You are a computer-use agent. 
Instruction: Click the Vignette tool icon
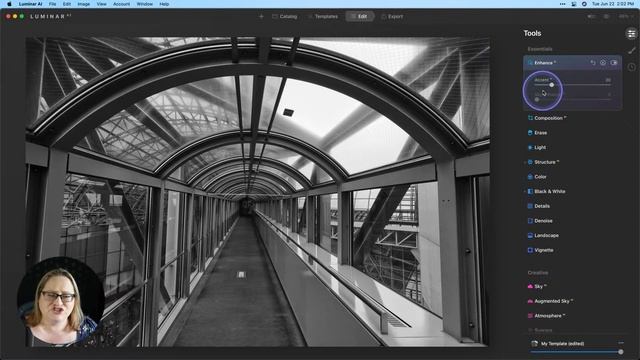[530, 250]
